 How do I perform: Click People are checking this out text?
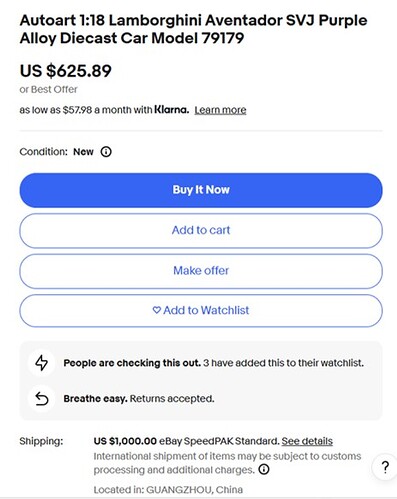(x=132, y=363)
